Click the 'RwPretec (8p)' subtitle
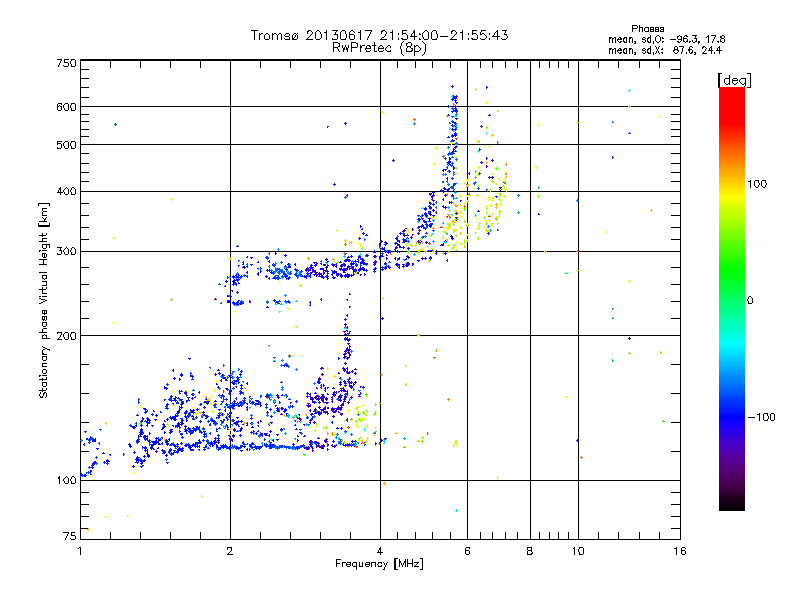800x600 pixels. (x=379, y=48)
